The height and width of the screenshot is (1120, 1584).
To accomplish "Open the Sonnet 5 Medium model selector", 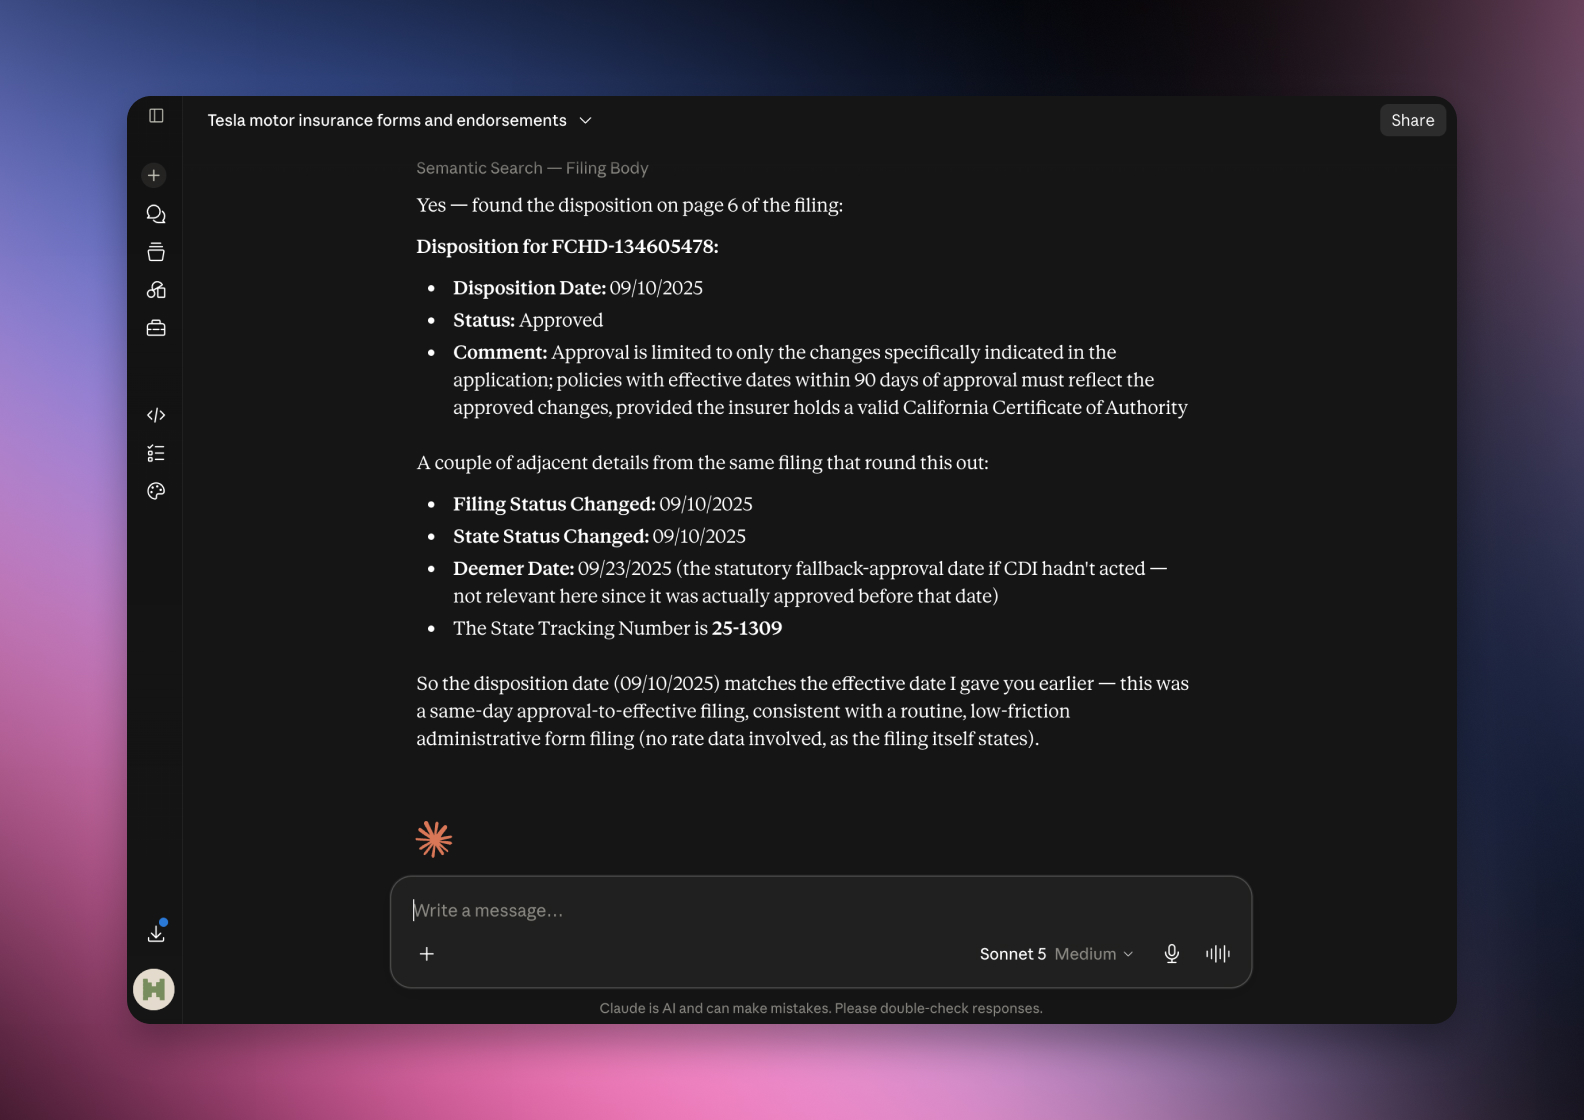I will (1056, 954).
